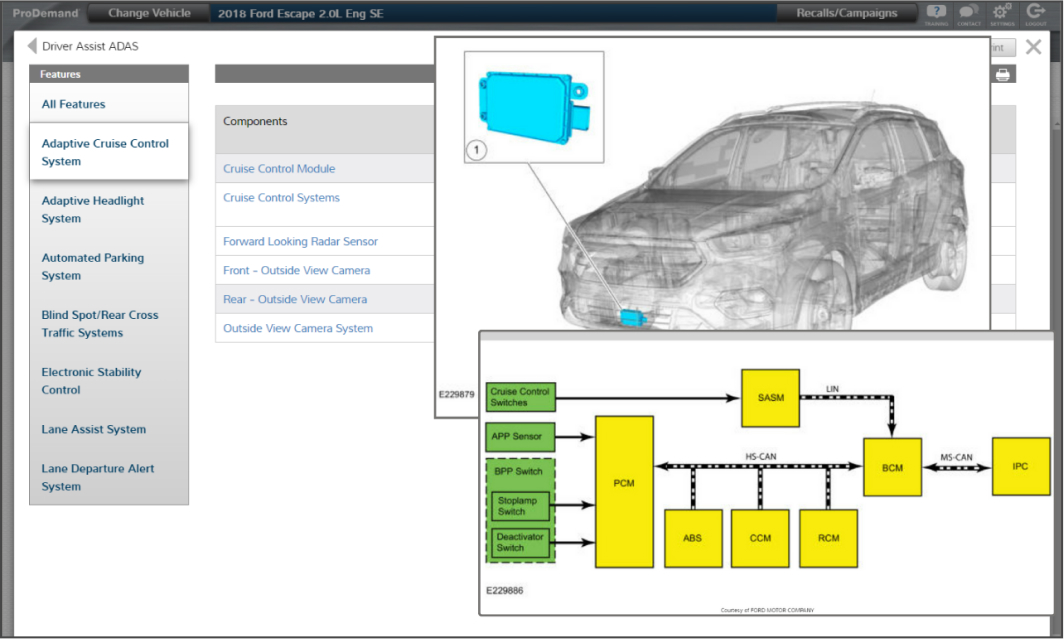Open Settings gear icon
This screenshot has width=1064, height=639.
pos(1001,13)
